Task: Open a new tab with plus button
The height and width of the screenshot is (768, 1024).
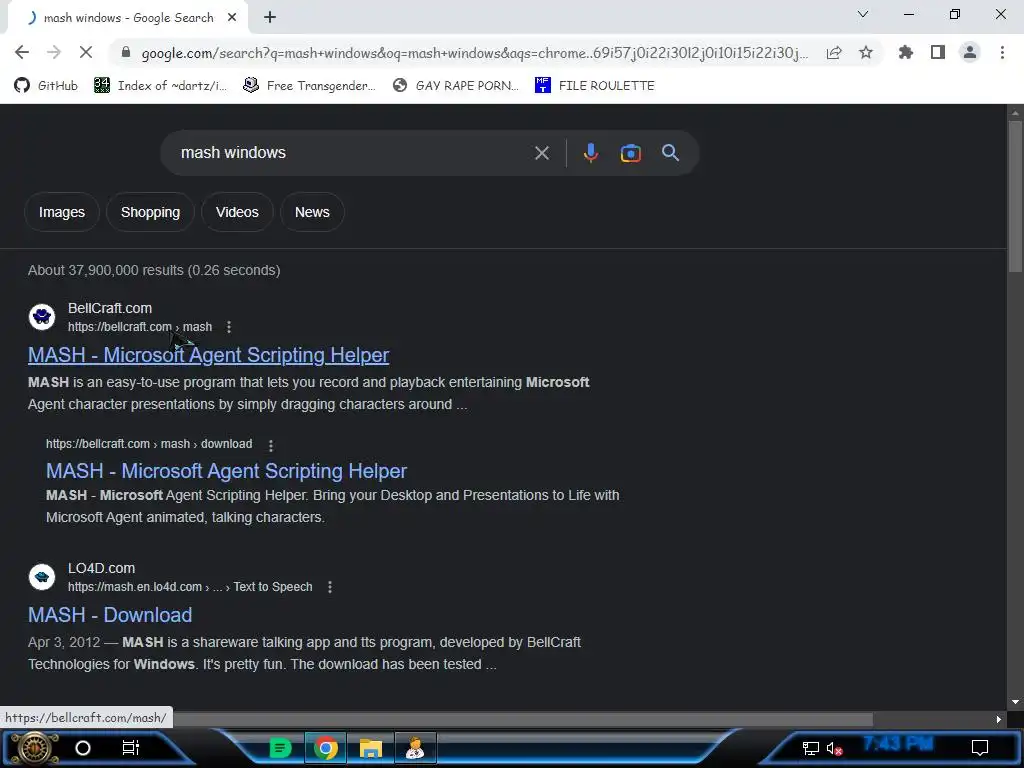Action: [270, 18]
